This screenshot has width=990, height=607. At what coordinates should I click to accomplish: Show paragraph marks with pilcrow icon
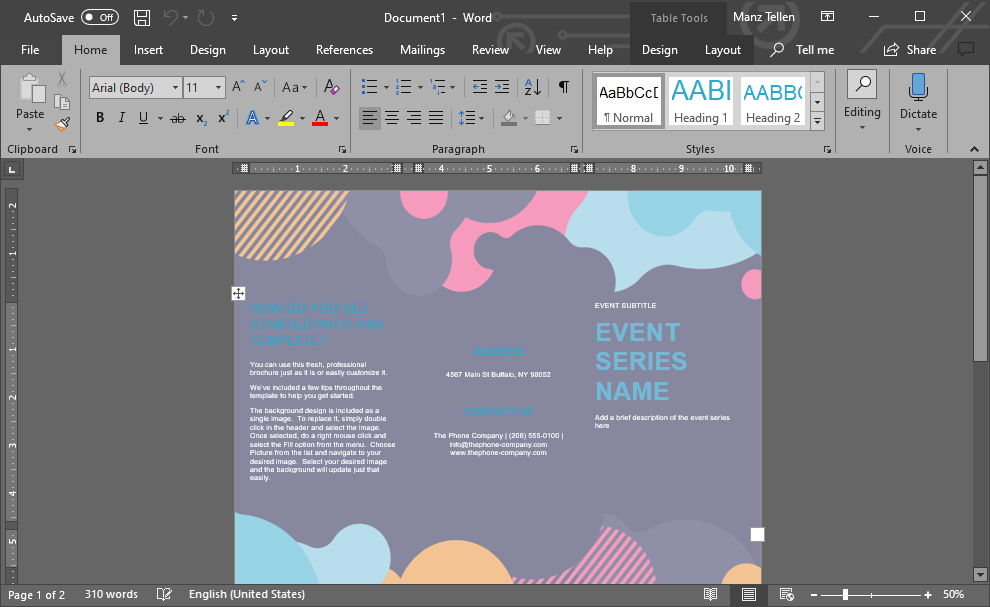(564, 88)
